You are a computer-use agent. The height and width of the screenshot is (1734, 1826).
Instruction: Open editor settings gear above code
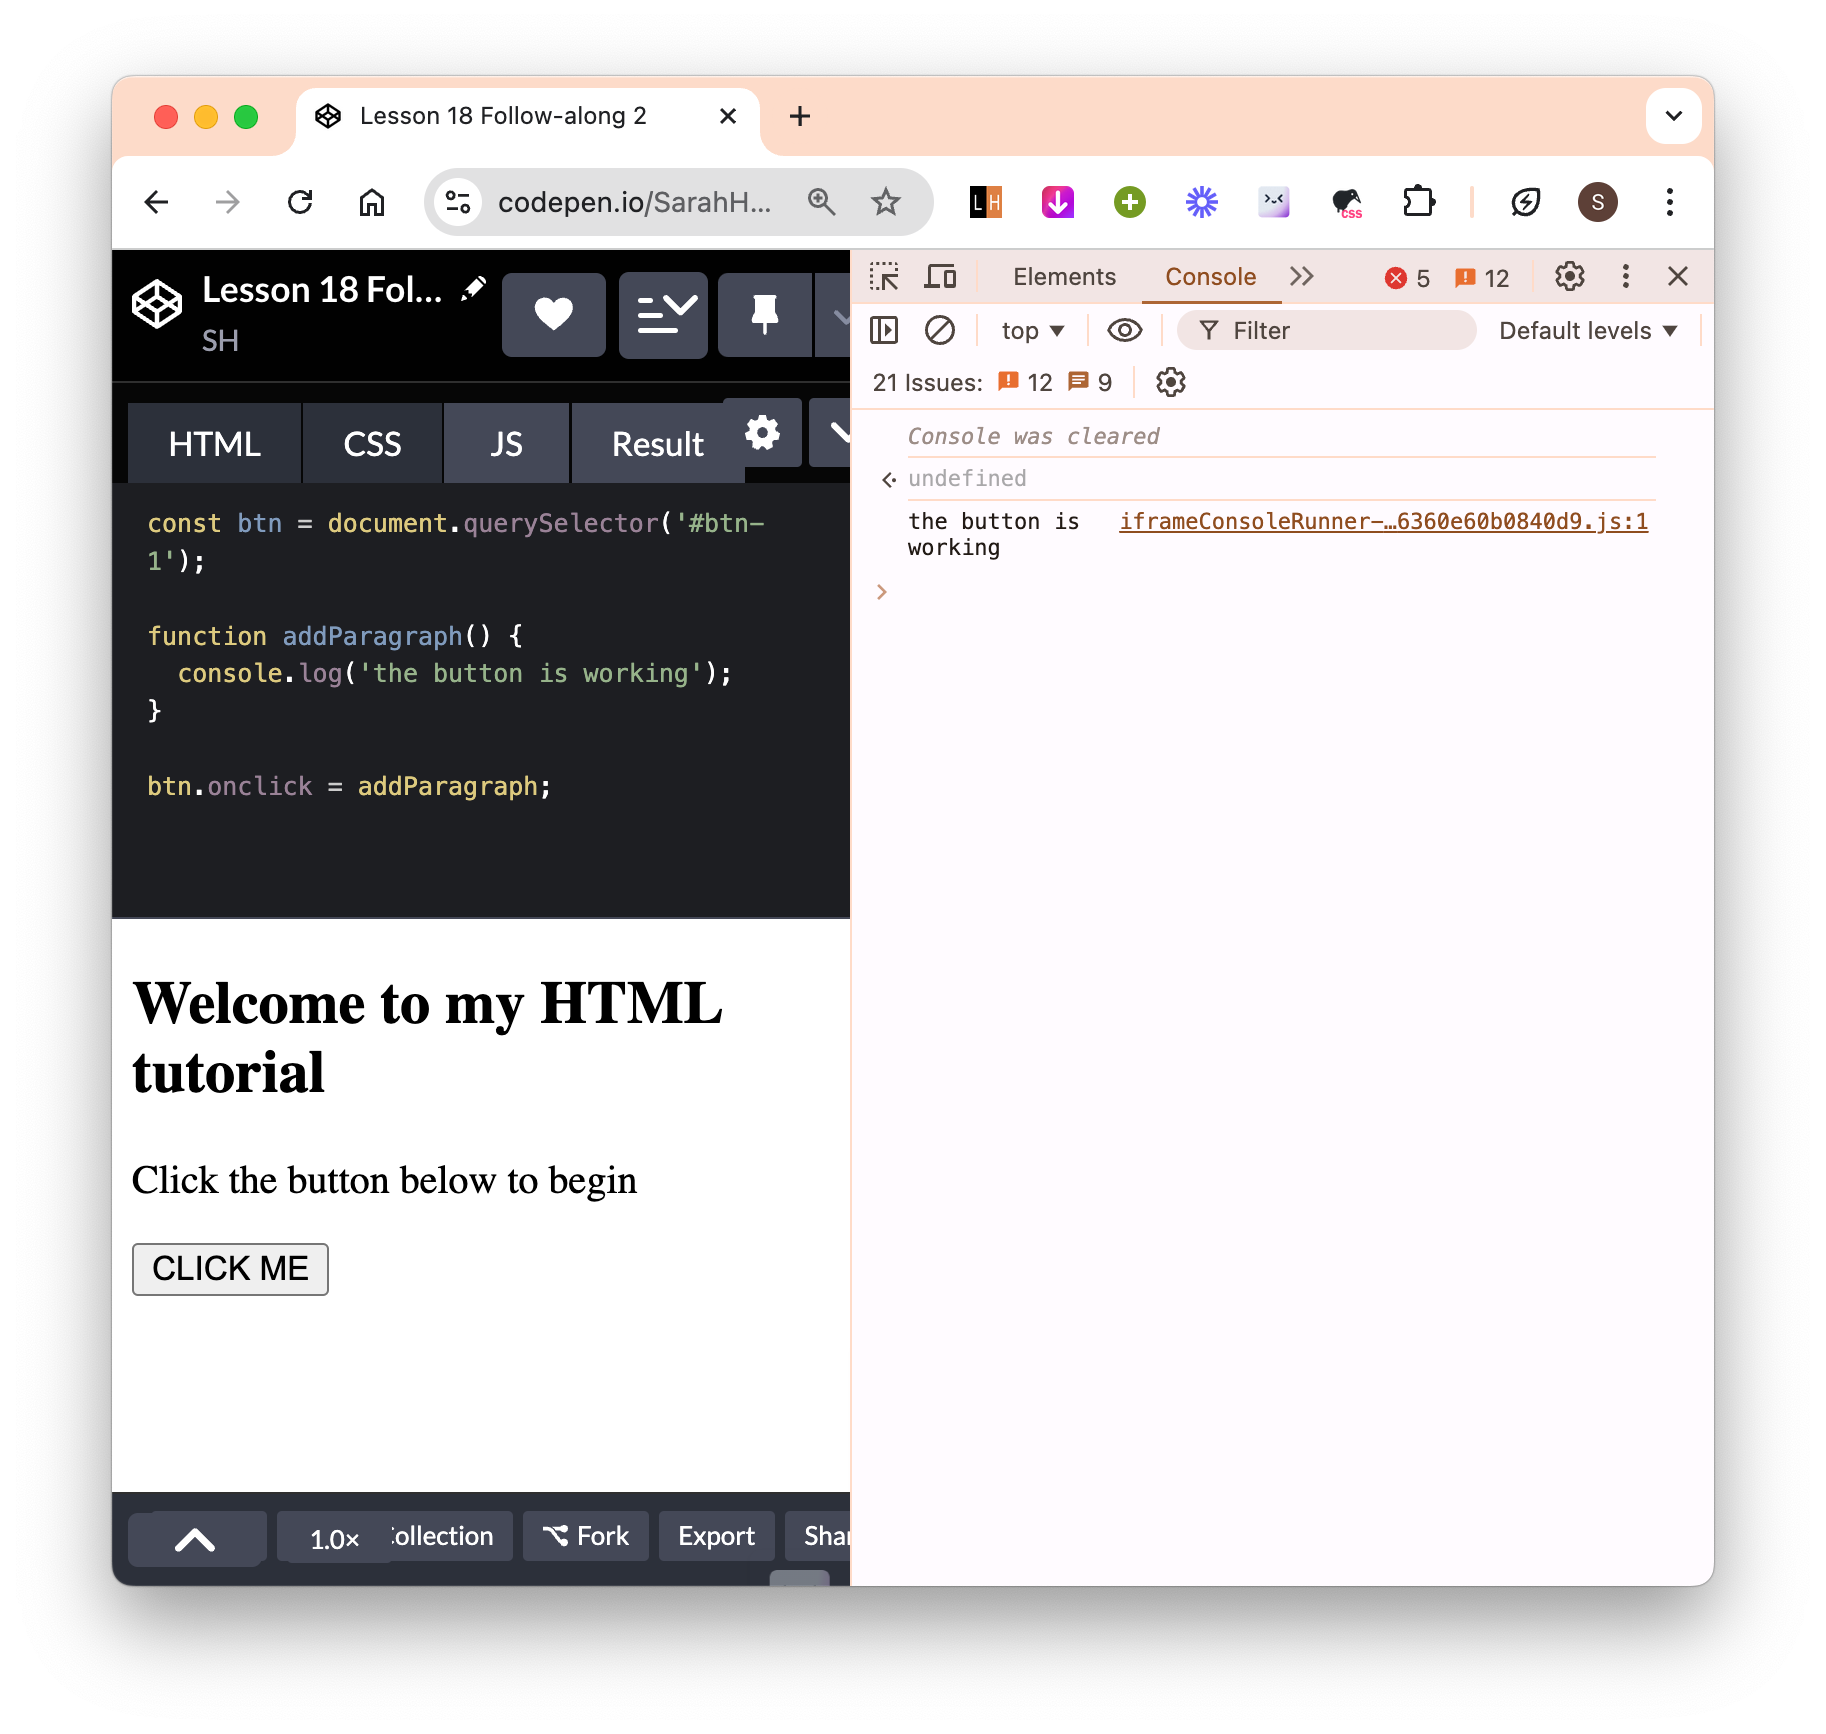click(x=762, y=433)
